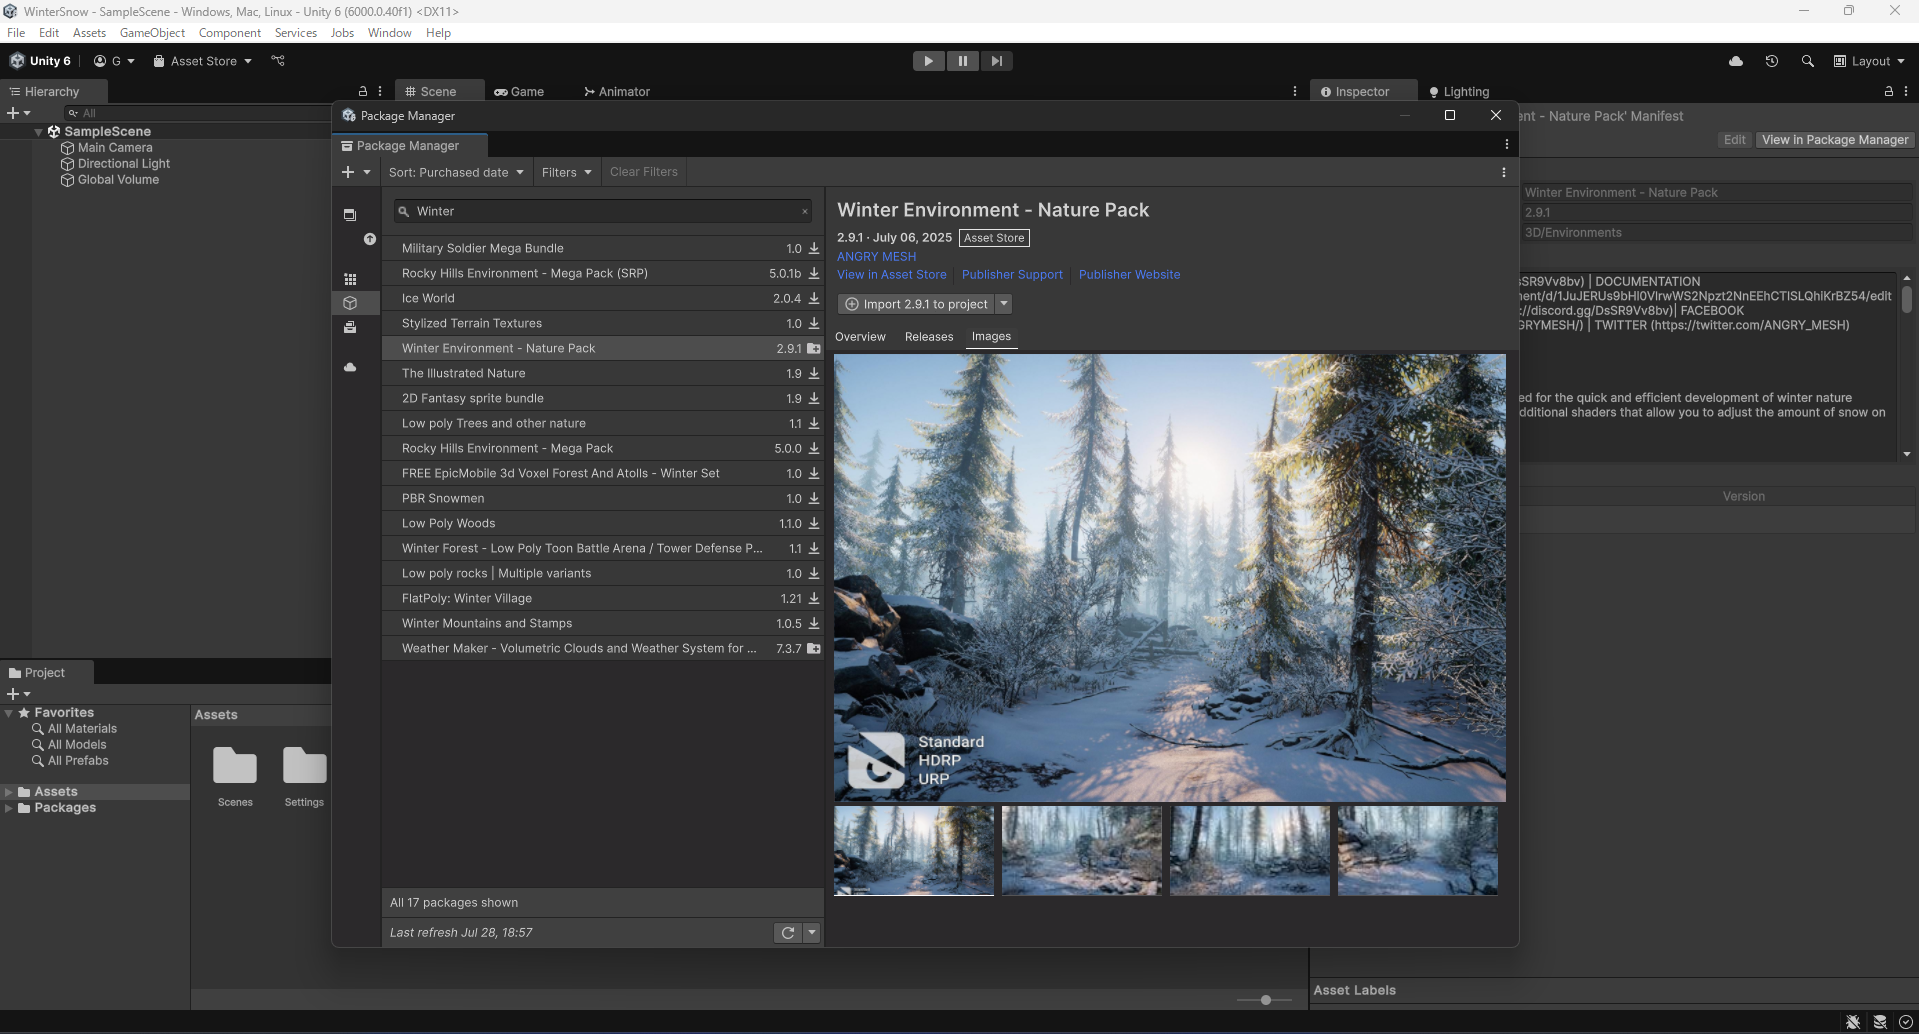Clear the Winter search text with the x icon

tap(805, 212)
